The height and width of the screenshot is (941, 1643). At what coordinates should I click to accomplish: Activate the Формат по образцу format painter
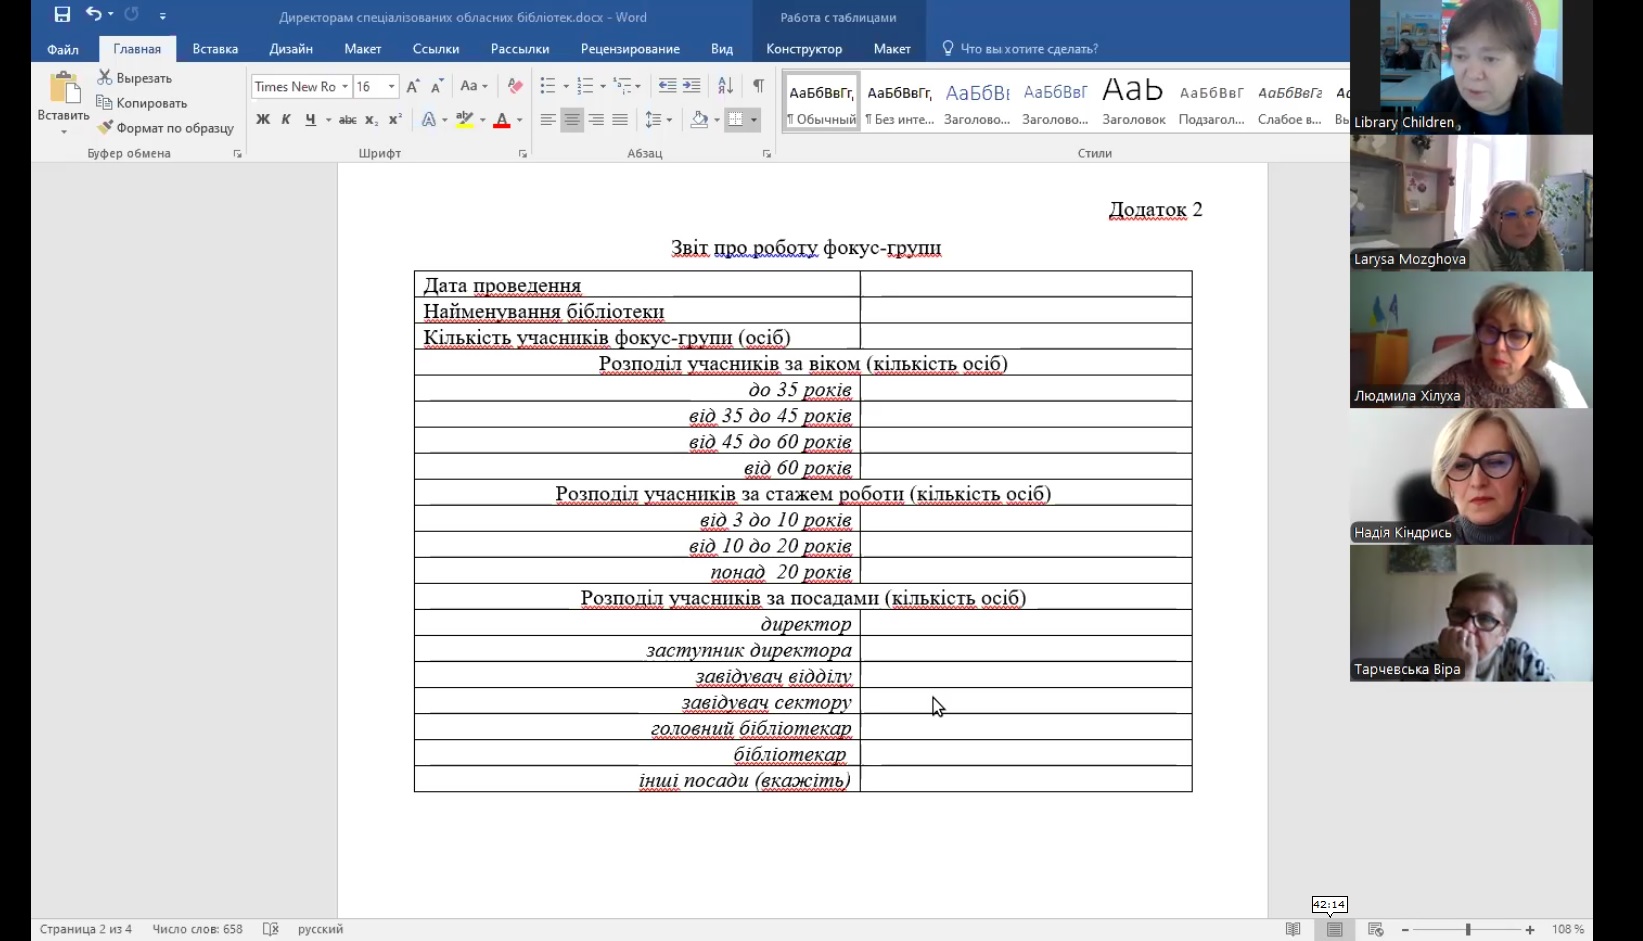165,127
